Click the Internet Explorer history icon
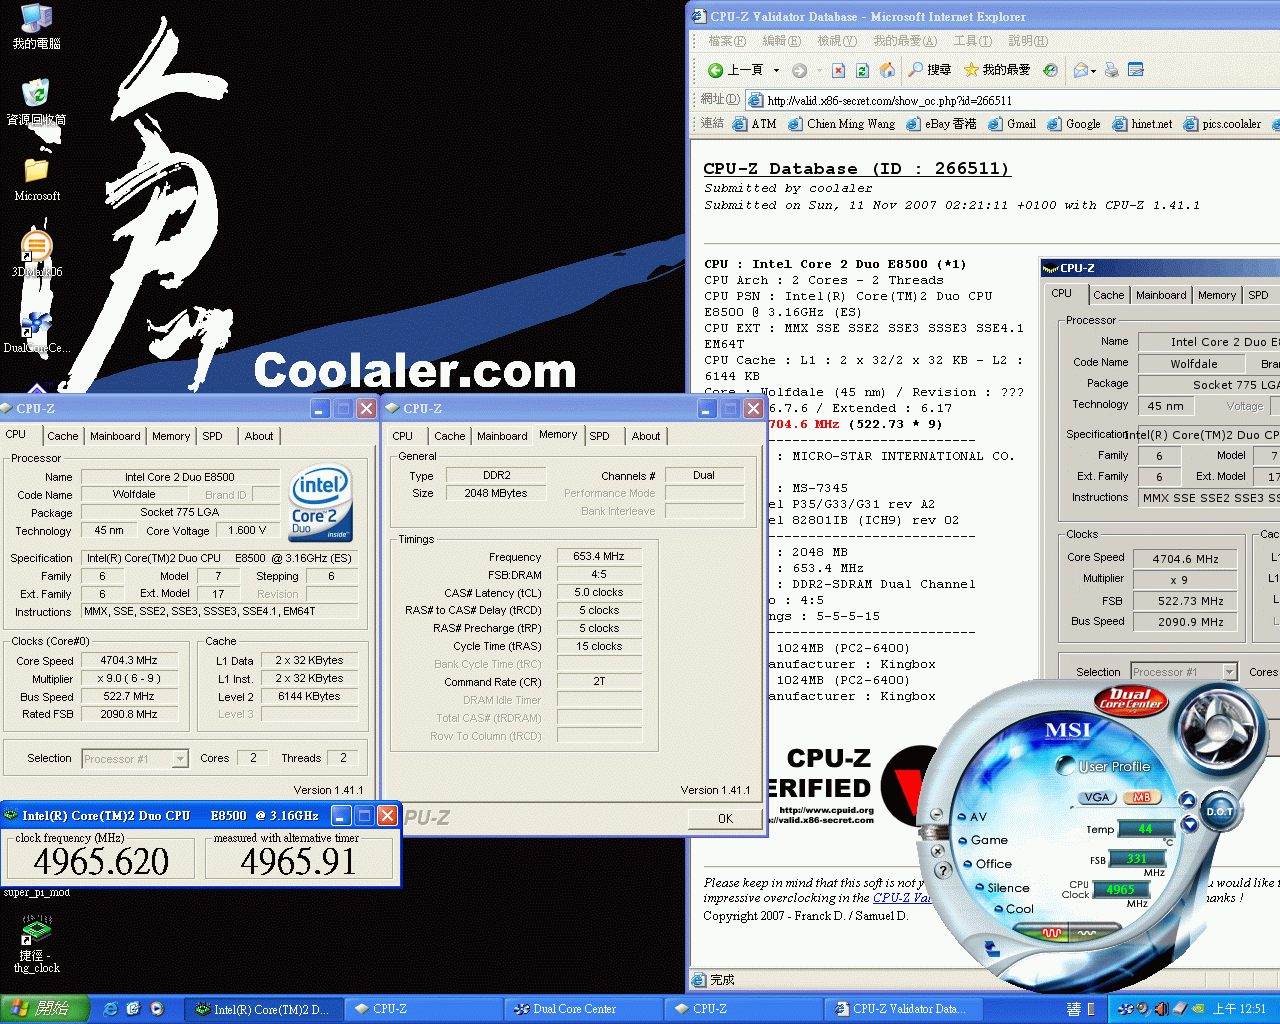 click(x=1050, y=70)
